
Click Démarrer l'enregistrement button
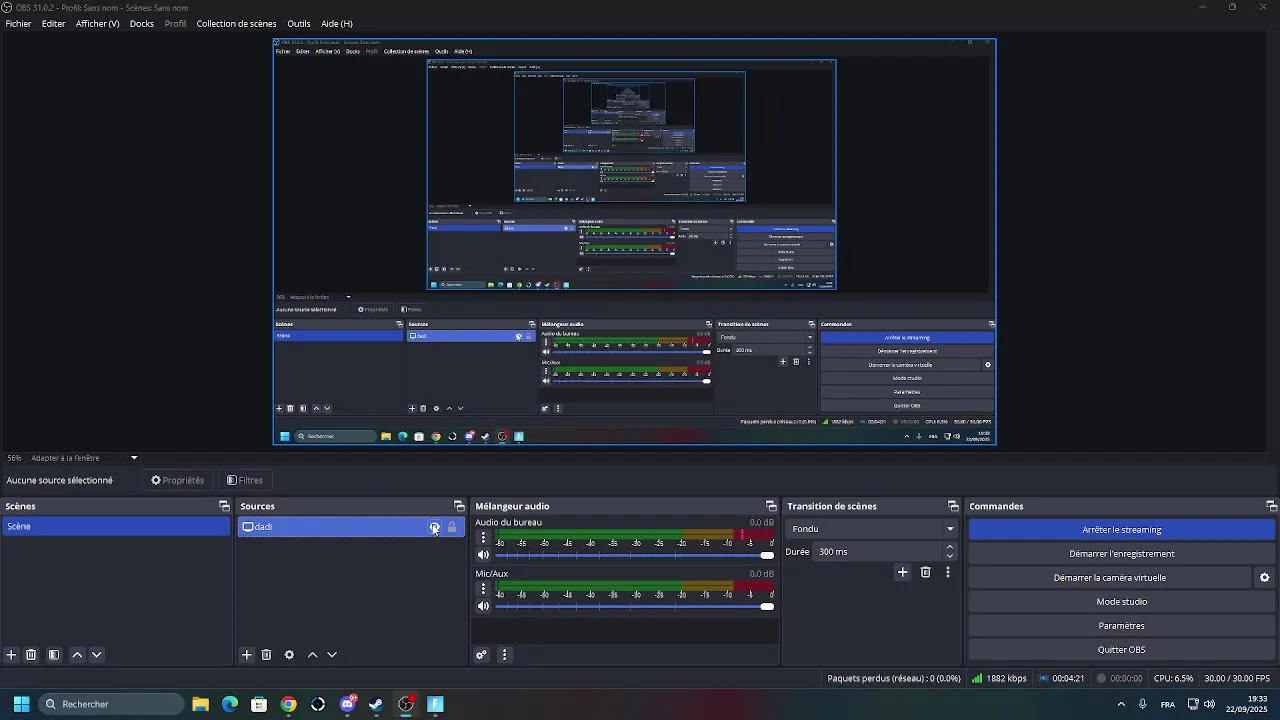tap(1121, 554)
